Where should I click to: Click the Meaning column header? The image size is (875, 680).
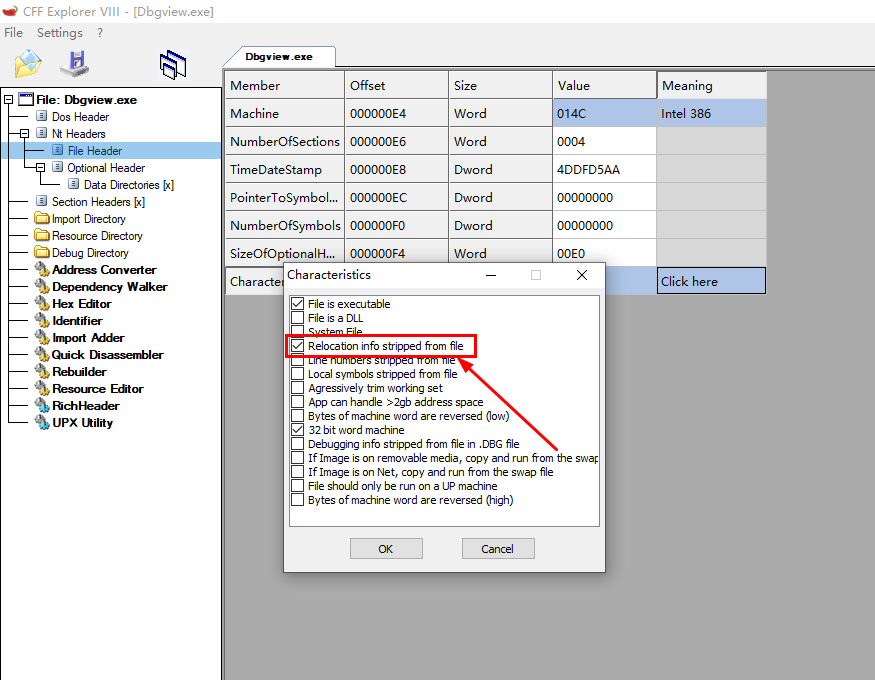coord(711,85)
